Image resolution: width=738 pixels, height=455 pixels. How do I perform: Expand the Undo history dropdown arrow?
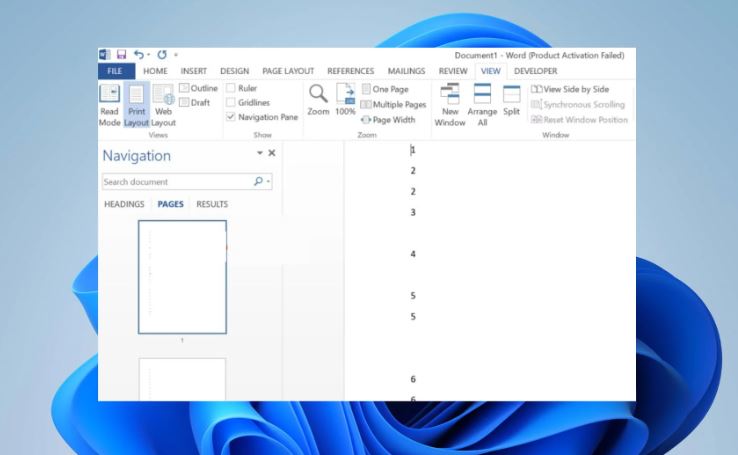coord(148,55)
